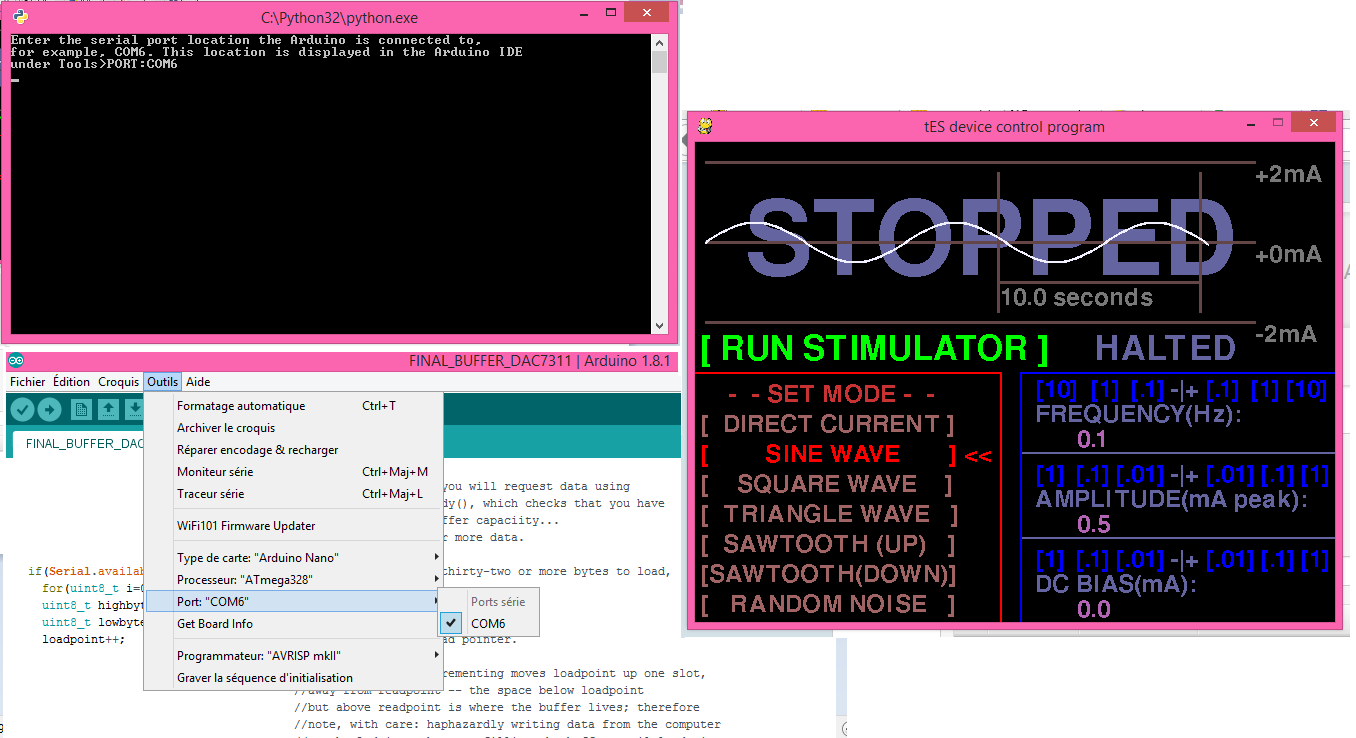
Task: Open the Édition menu
Action: (71, 382)
